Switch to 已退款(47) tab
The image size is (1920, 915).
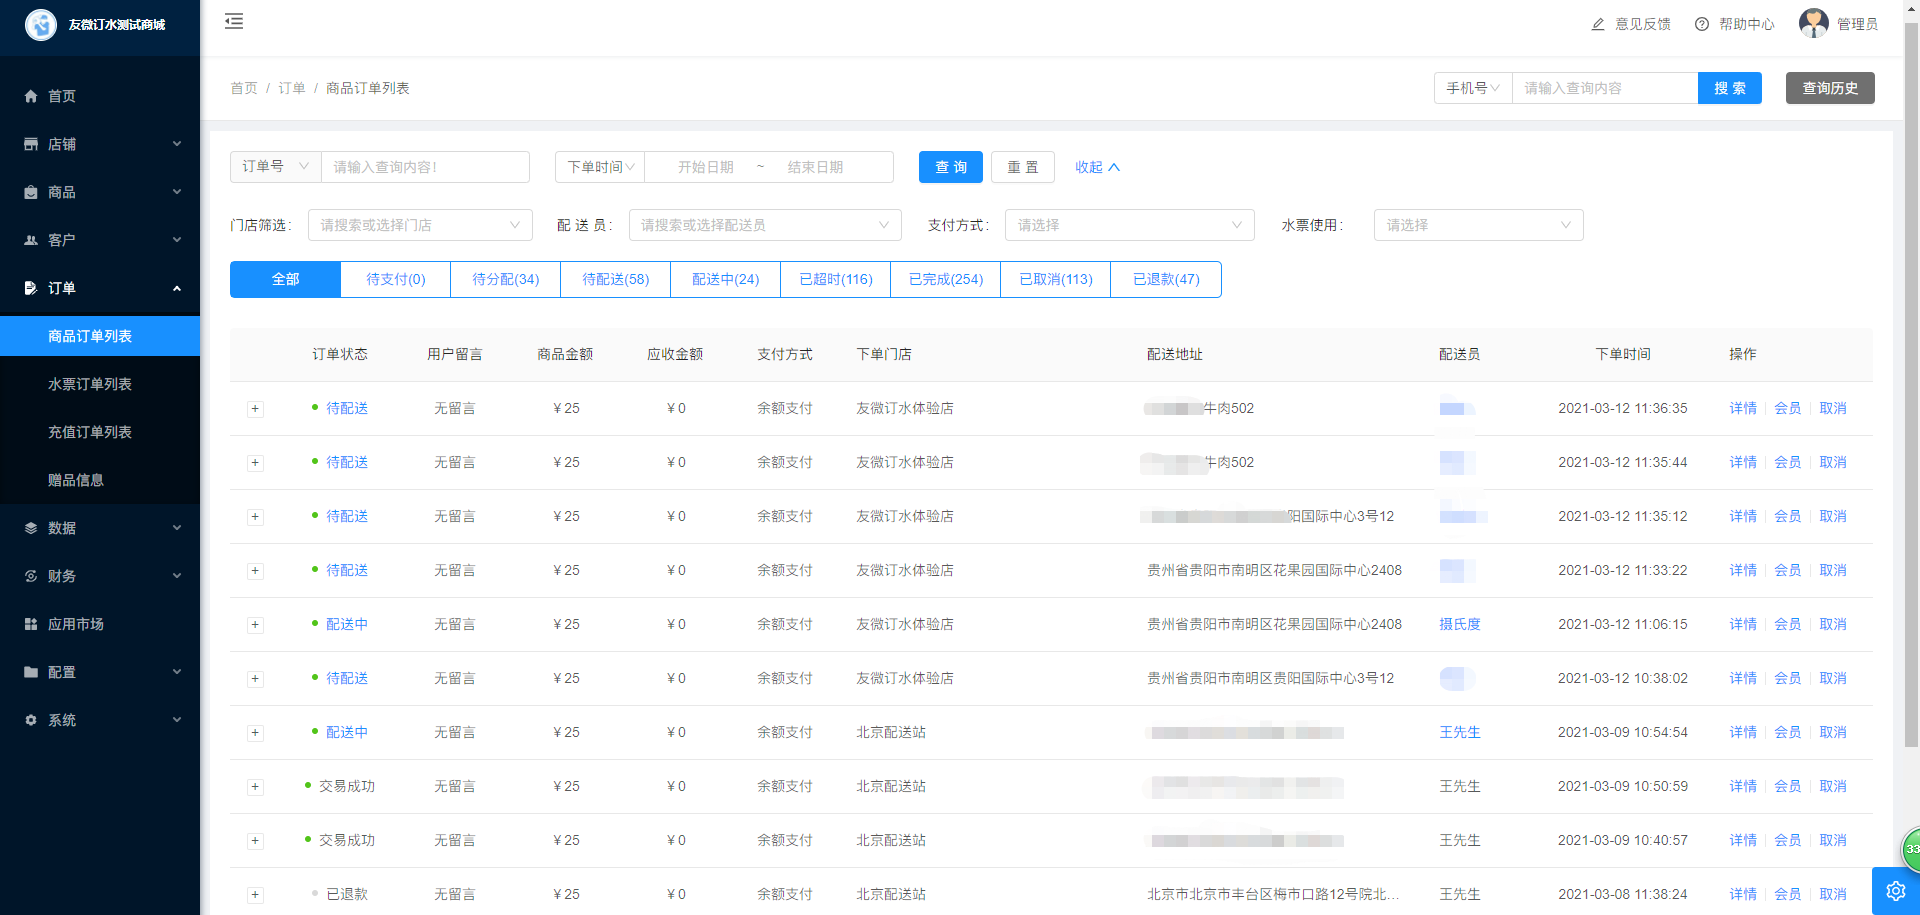click(x=1166, y=279)
